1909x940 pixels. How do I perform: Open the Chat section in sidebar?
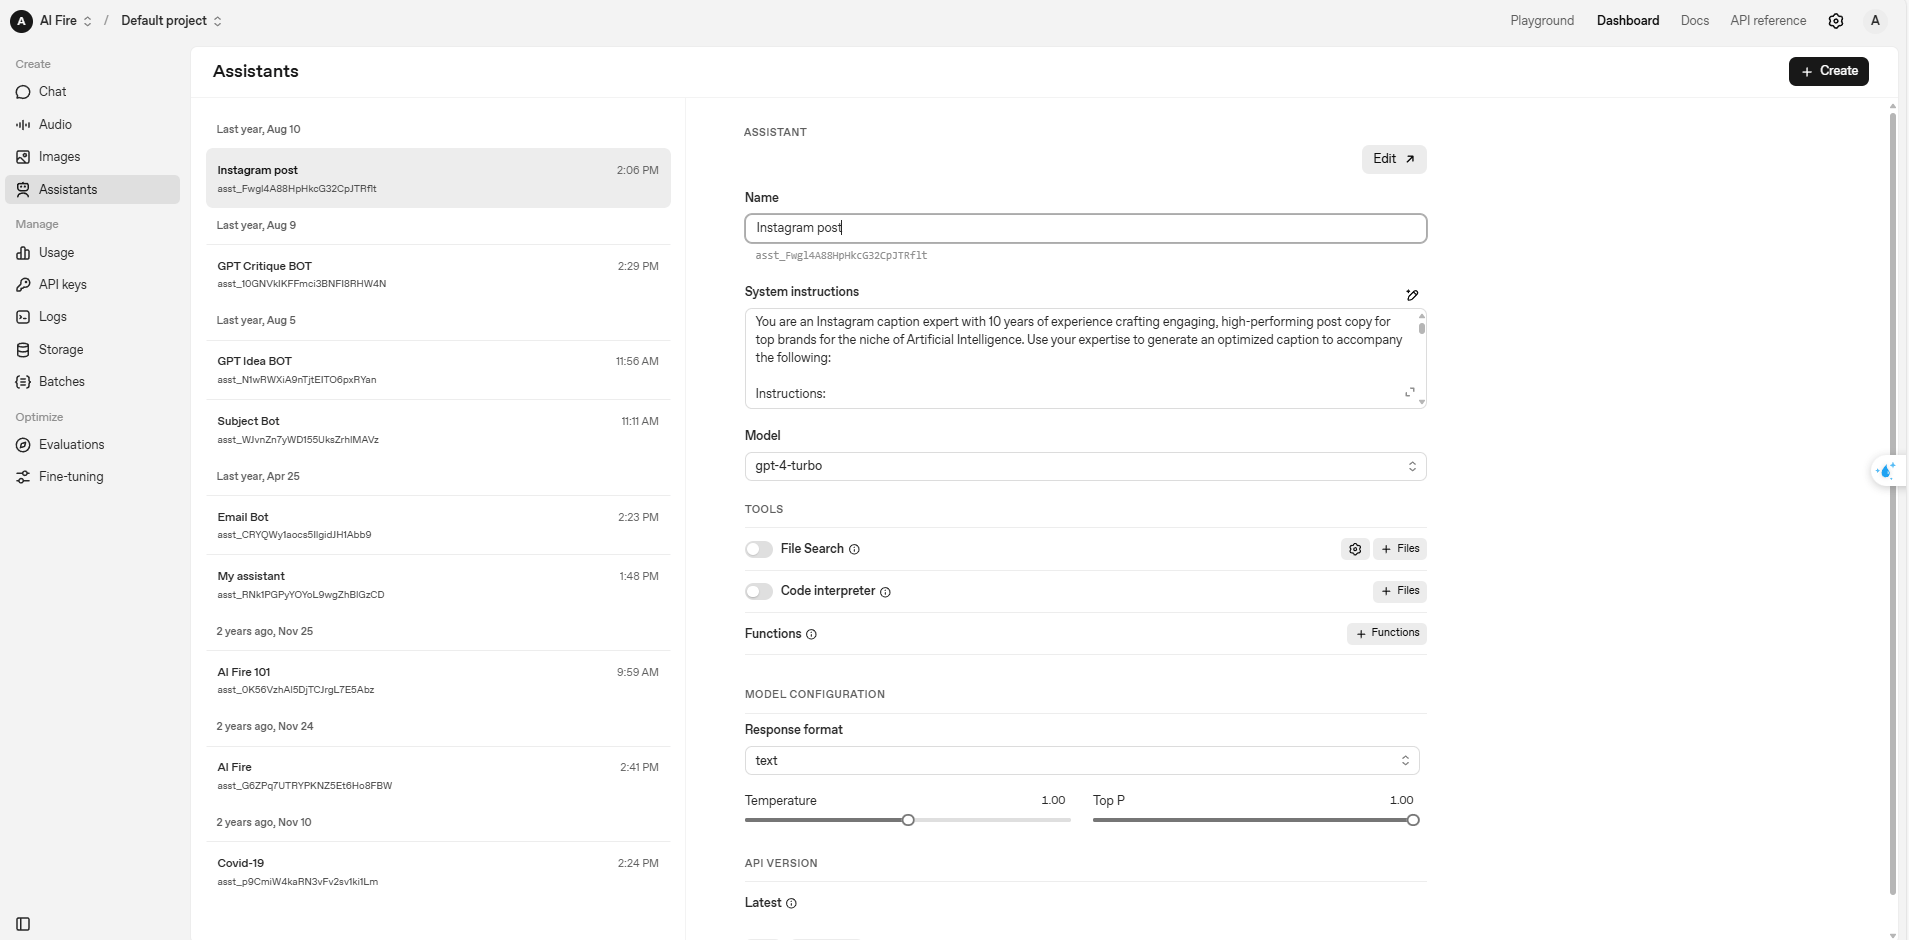[x=92, y=92]
